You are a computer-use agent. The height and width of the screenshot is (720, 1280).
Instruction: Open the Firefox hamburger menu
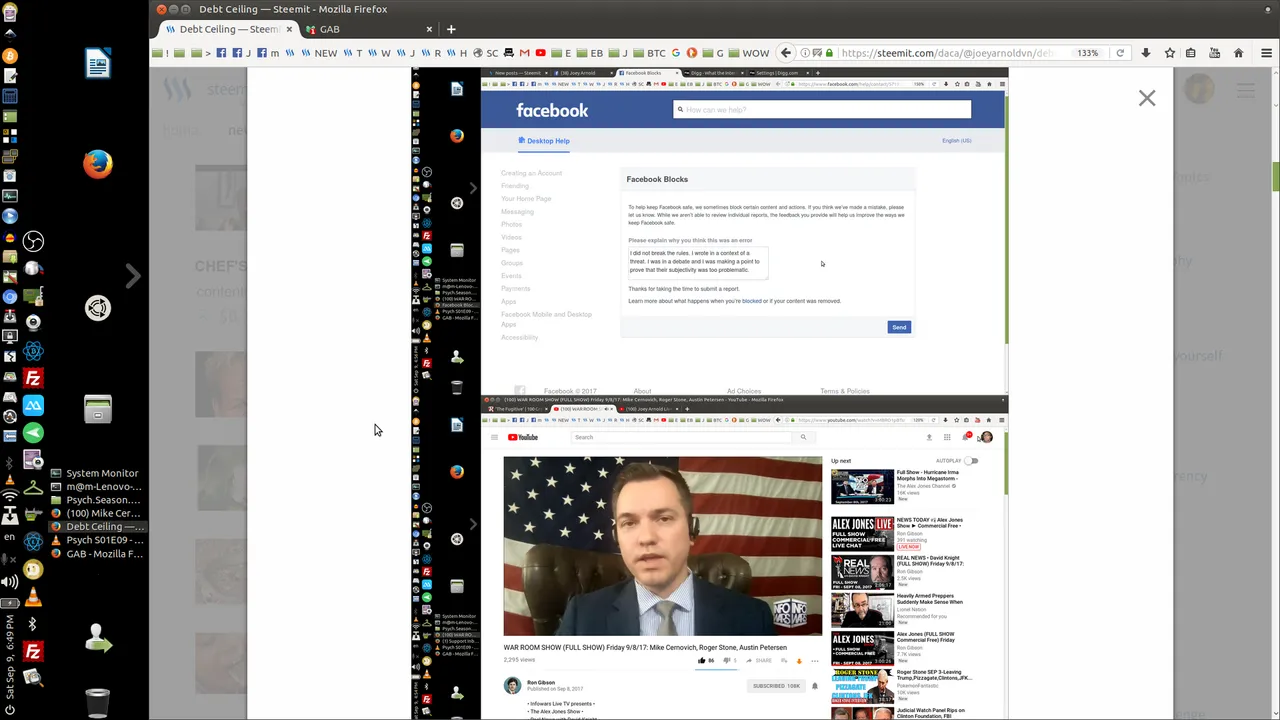coord(1266,53)
